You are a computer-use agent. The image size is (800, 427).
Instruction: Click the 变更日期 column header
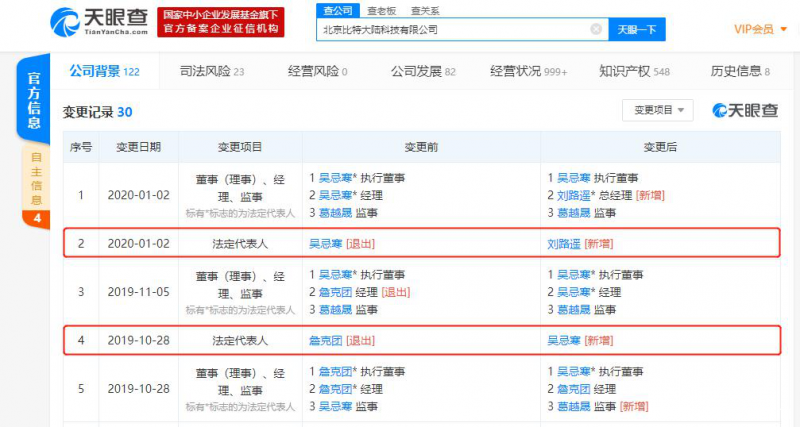138,147
